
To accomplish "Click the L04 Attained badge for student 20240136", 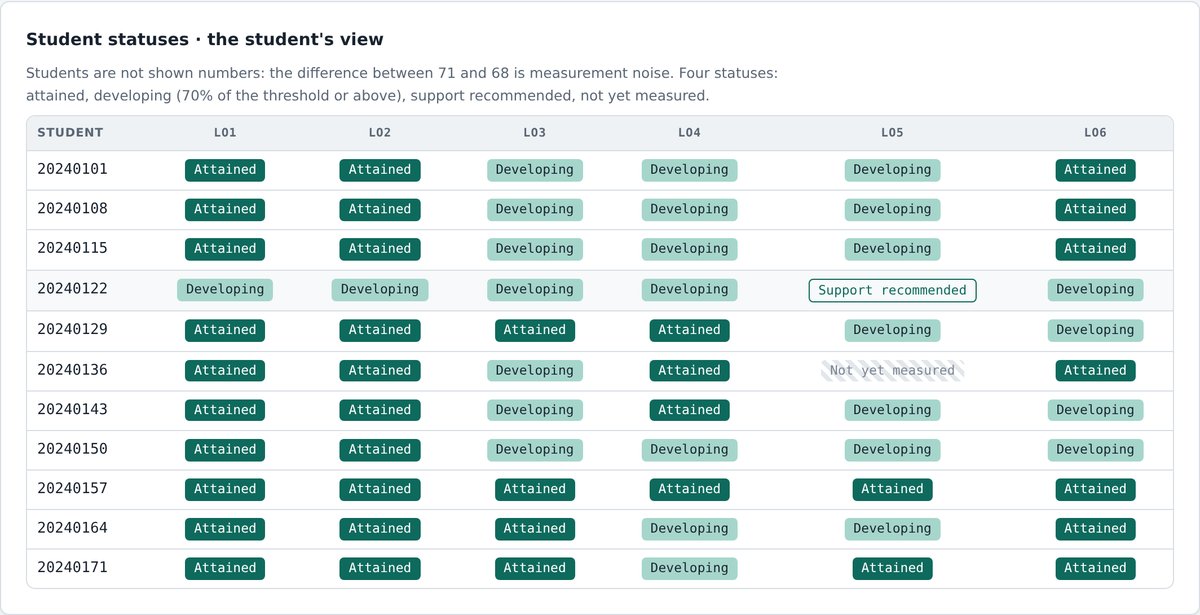I will tap(689, 371).
